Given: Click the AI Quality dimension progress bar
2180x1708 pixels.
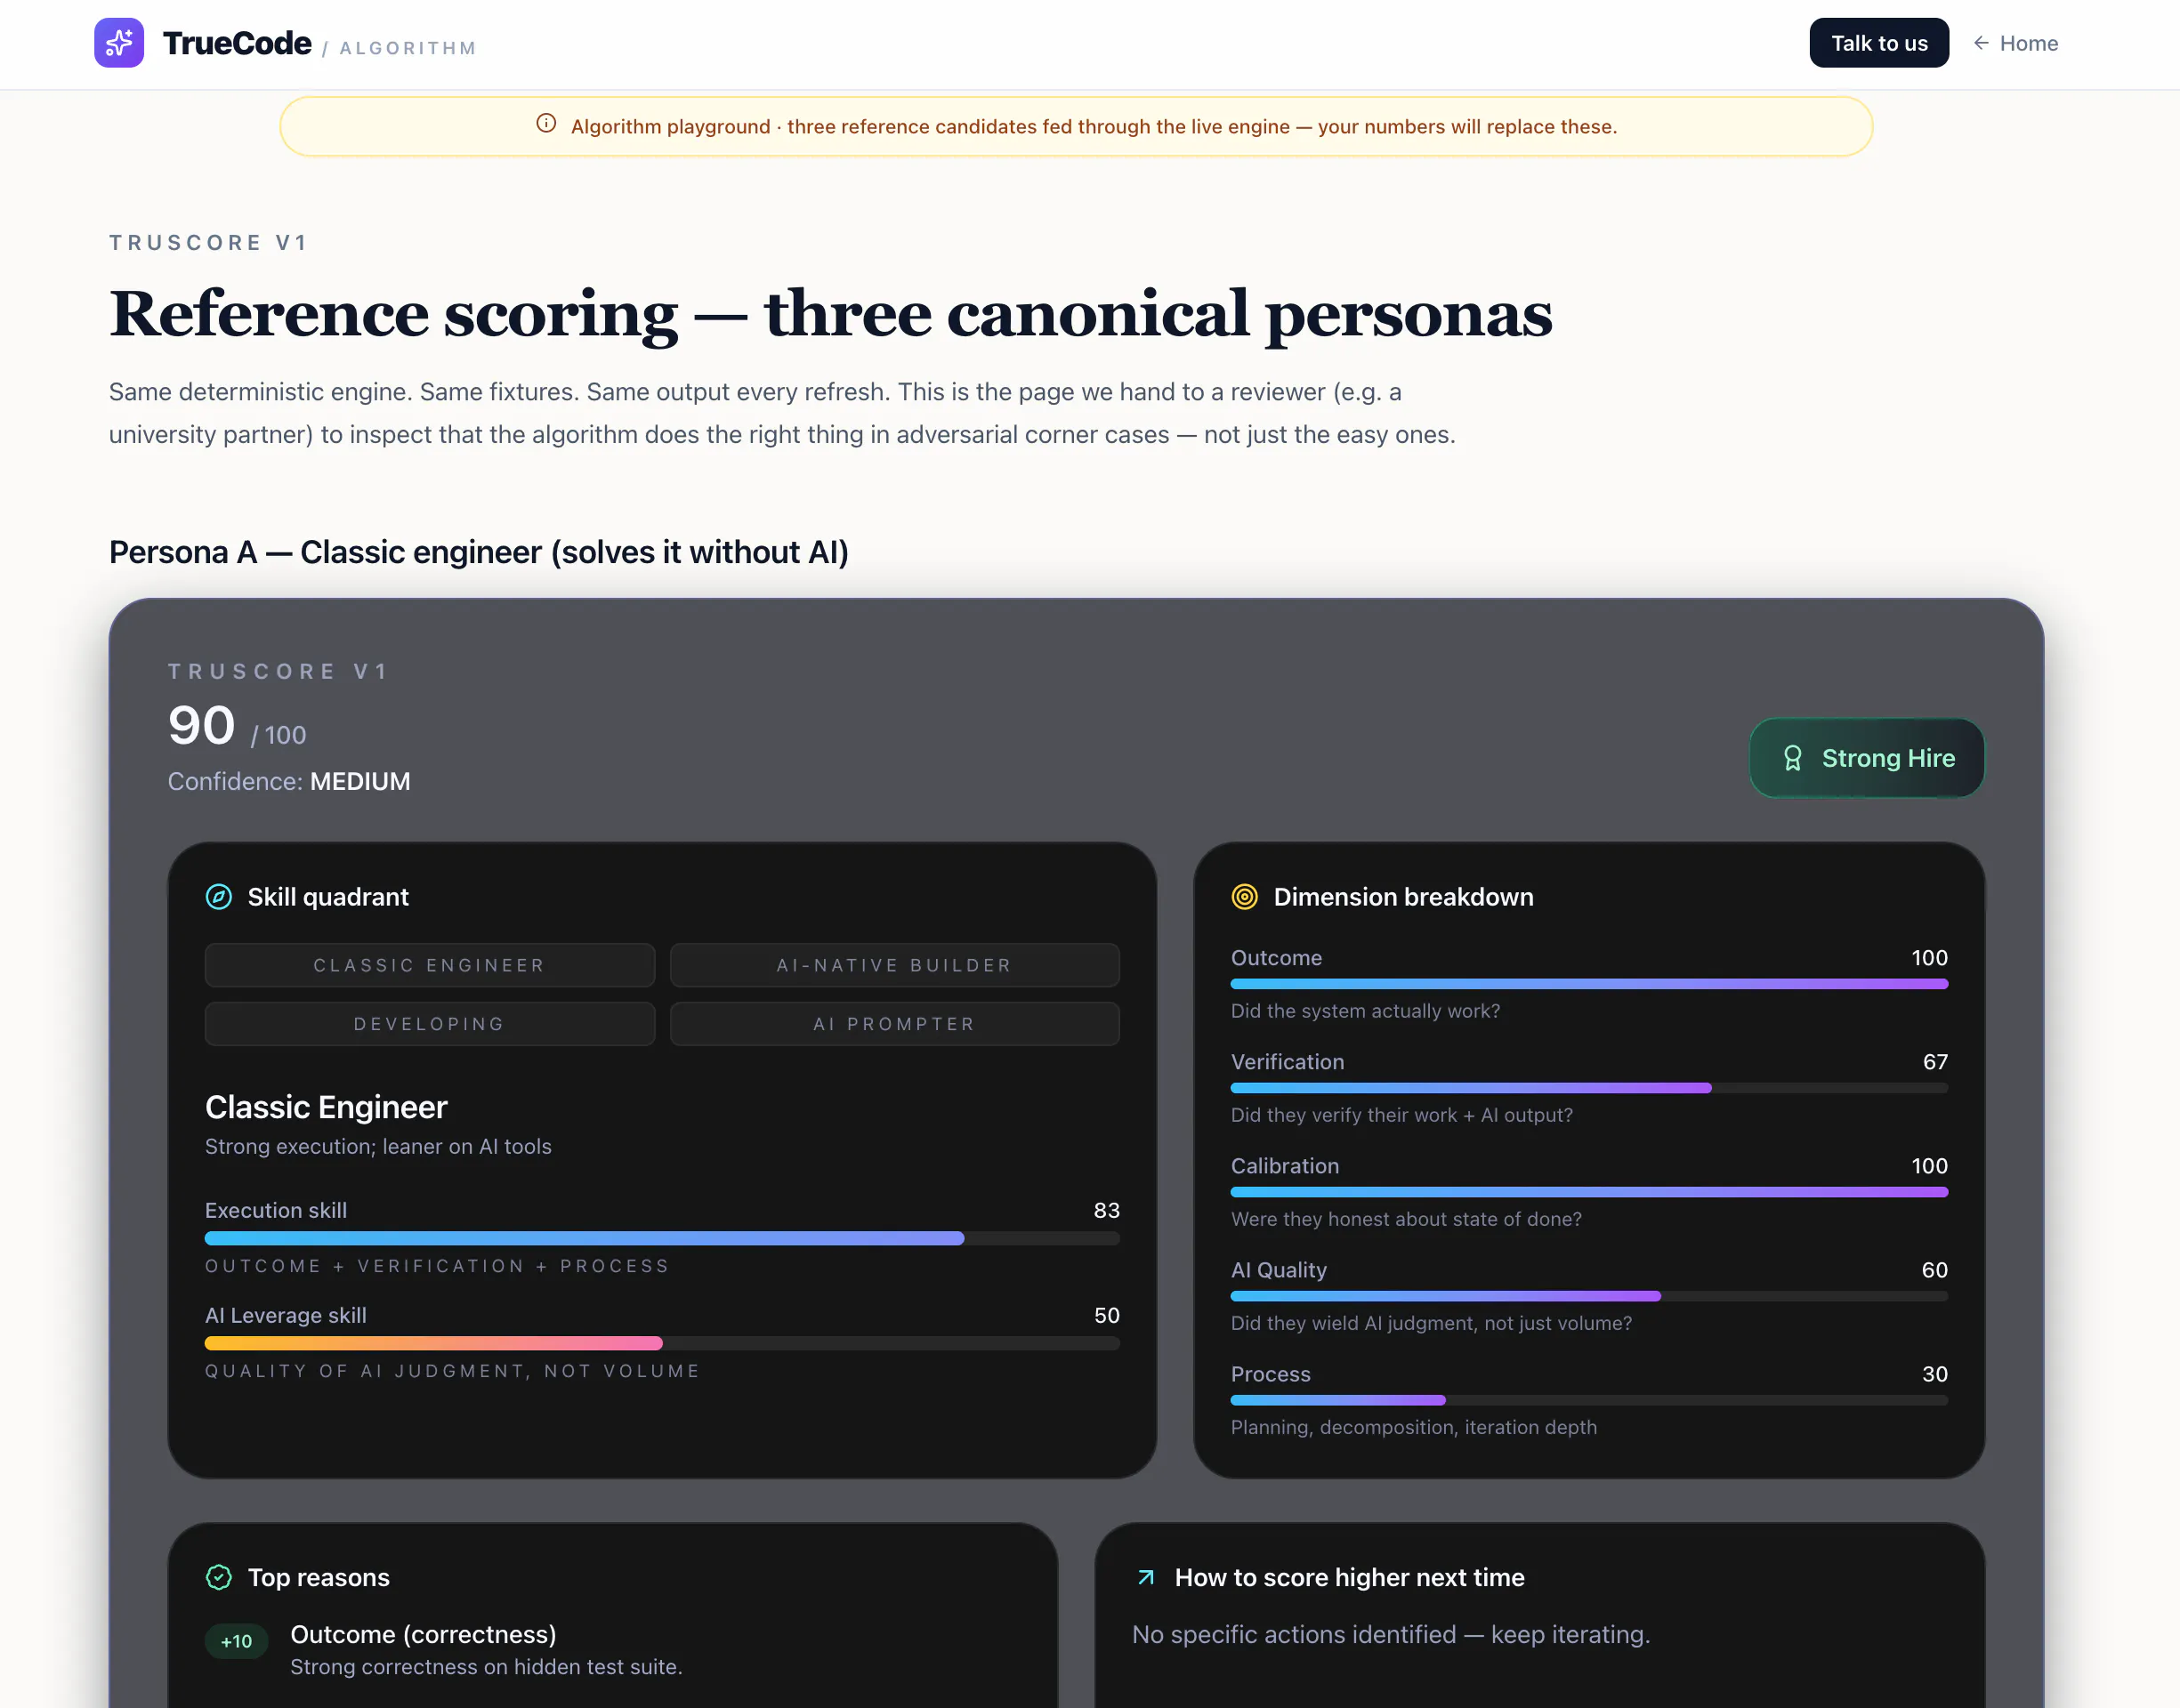Looking at the screenshot, I should click(1589, 1296).
